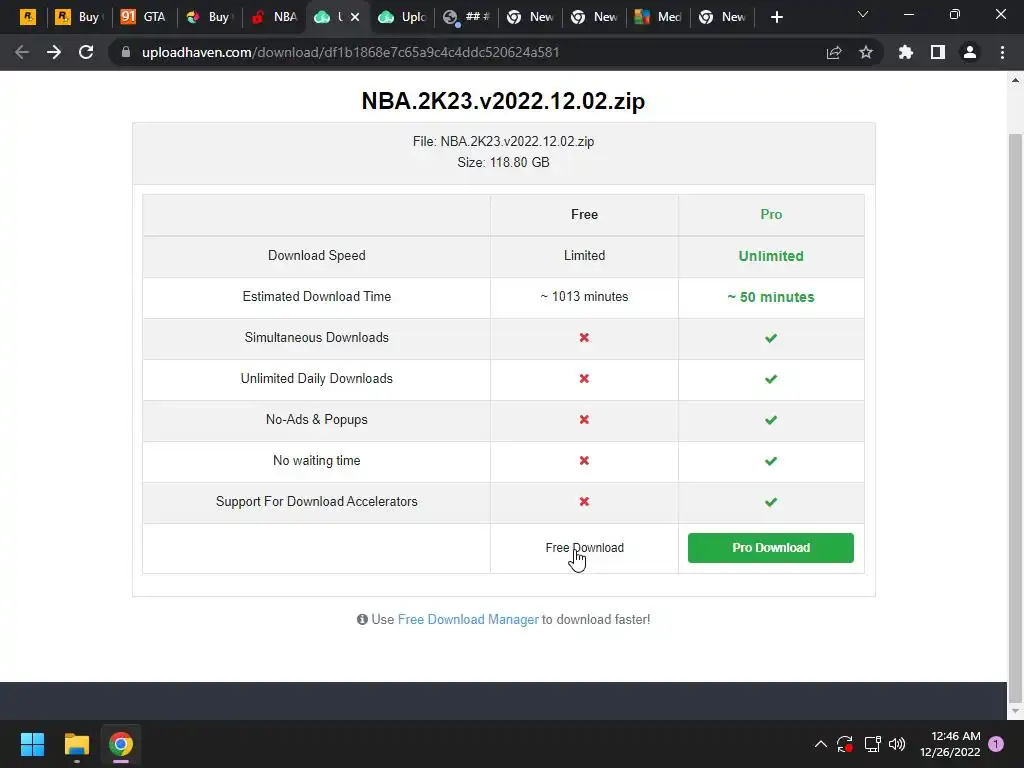Switch to the first Buy tab
This screenshot has height=768, width=1024.
pos(80,17)
